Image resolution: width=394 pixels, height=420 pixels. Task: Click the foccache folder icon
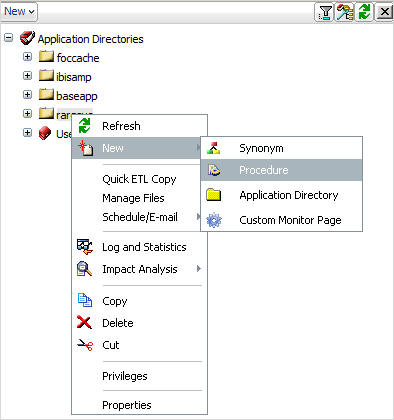46,56
